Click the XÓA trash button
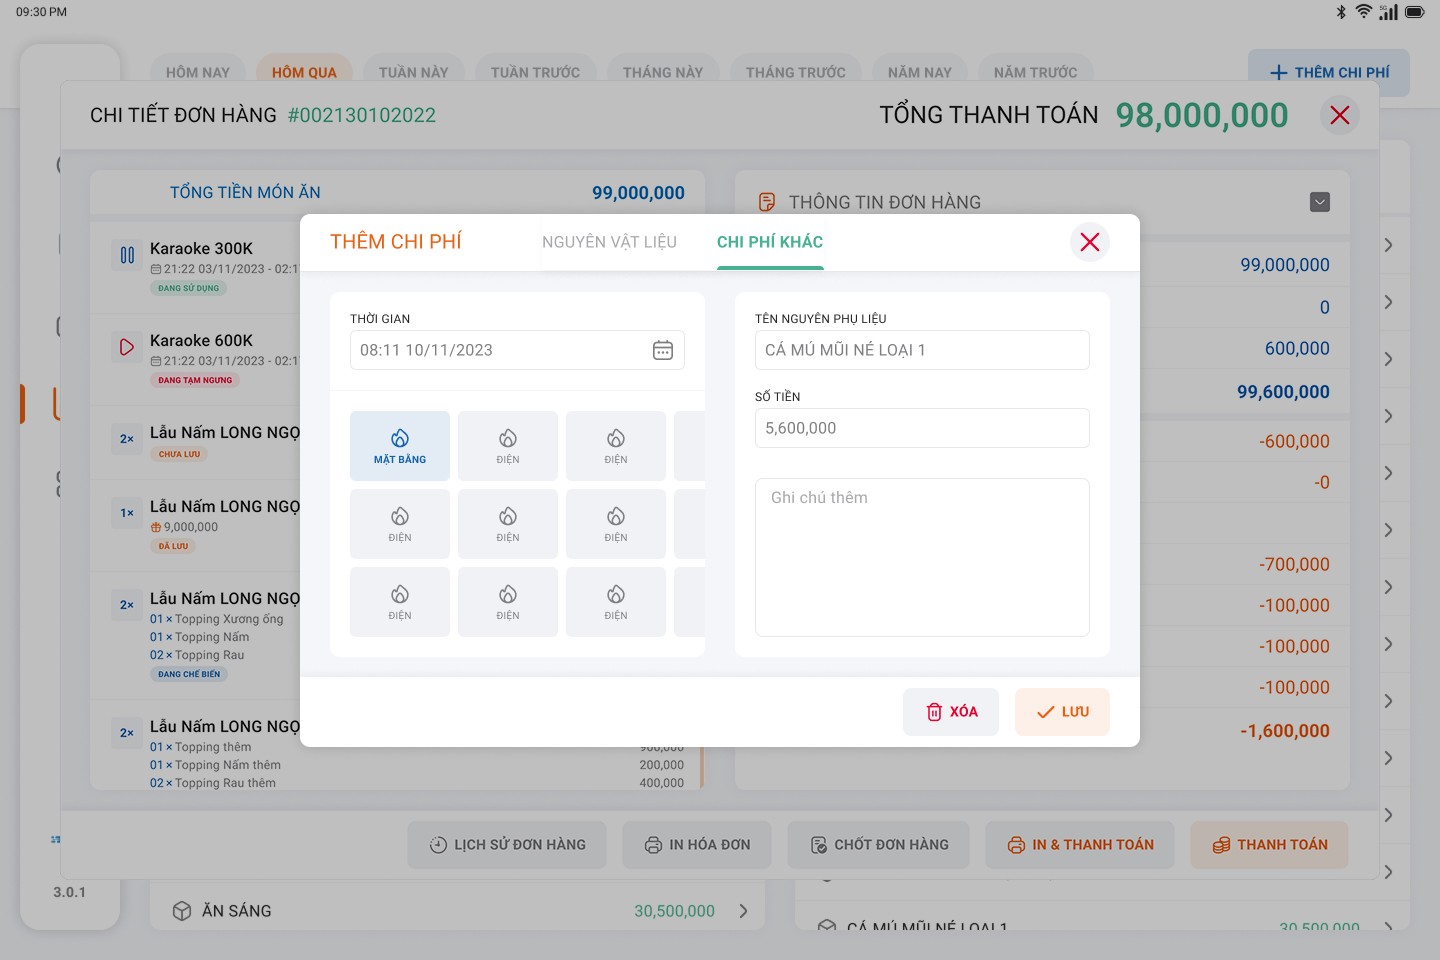 [x=951, y=712]
